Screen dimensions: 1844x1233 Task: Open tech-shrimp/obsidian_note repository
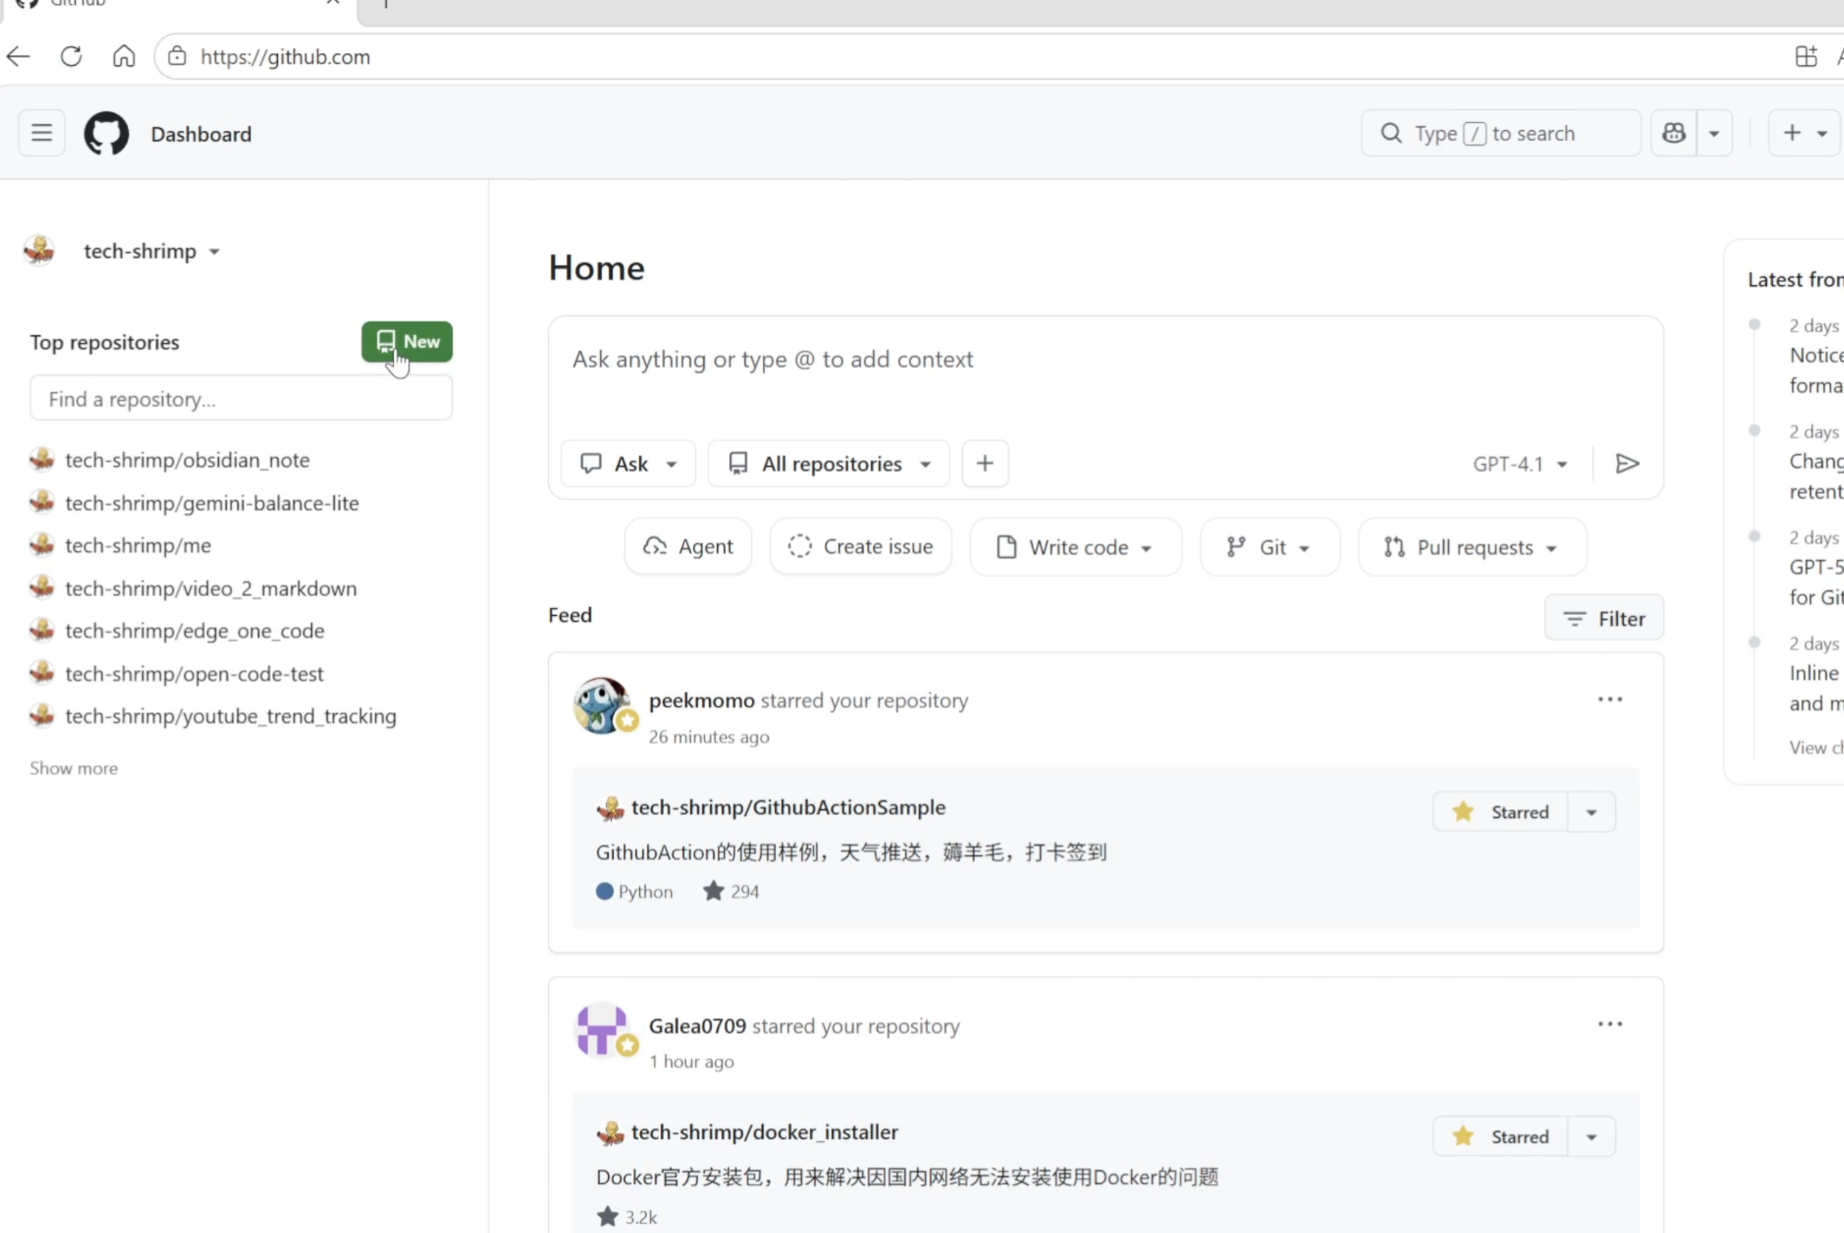[187, 460]
